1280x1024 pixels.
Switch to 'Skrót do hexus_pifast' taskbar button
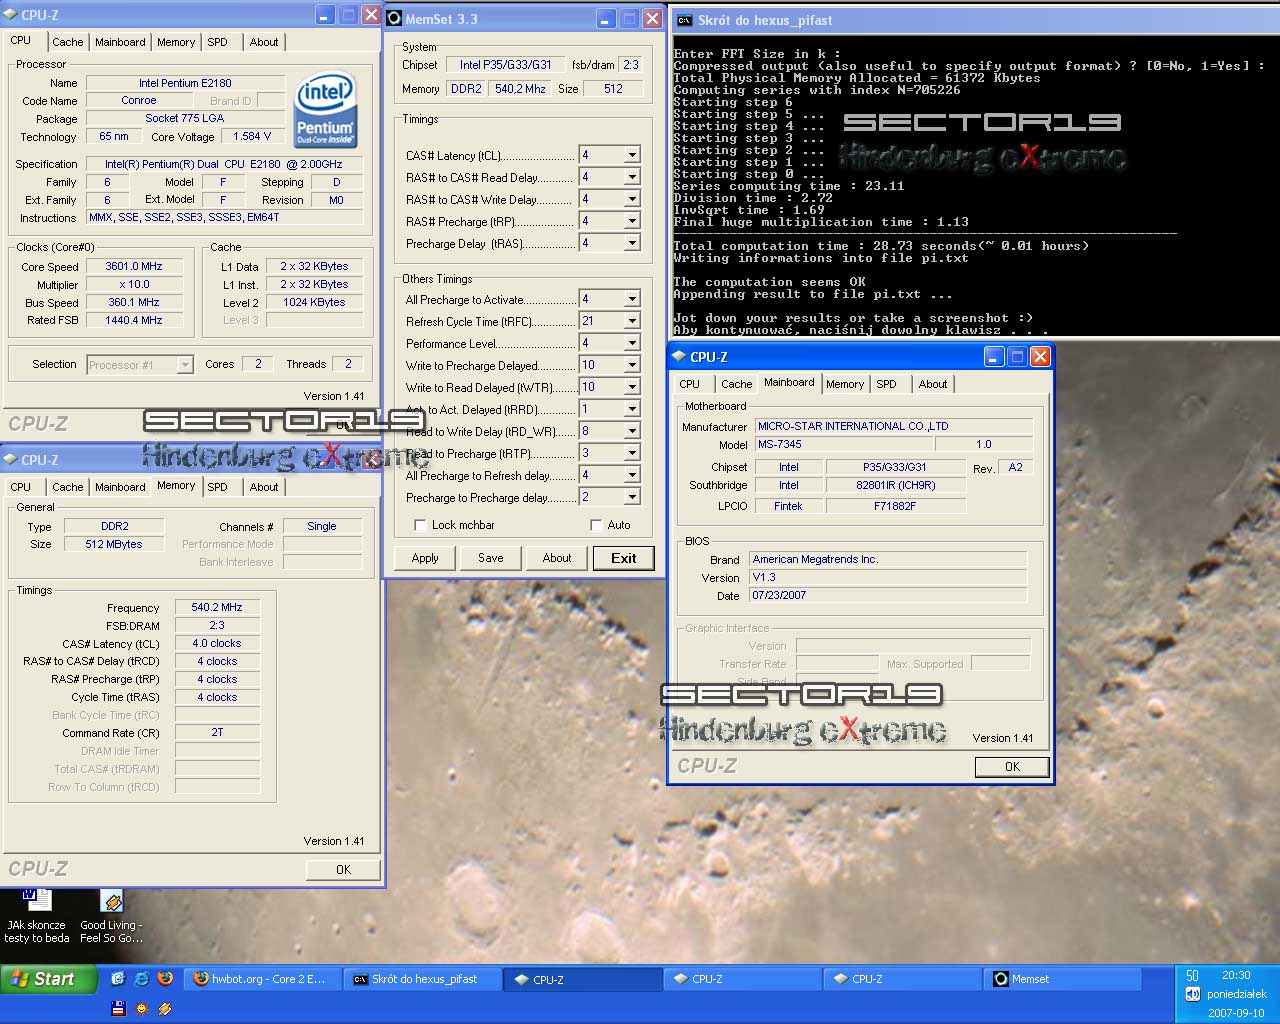click(423, 979)
